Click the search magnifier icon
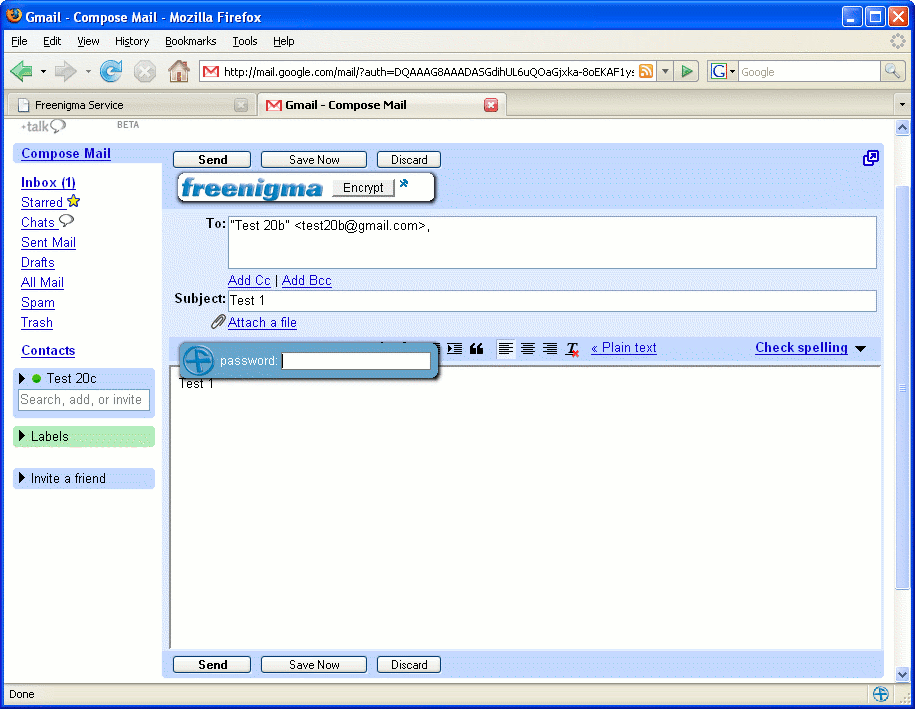Screen dimensions: 915x709 click(x=892, y=71)
